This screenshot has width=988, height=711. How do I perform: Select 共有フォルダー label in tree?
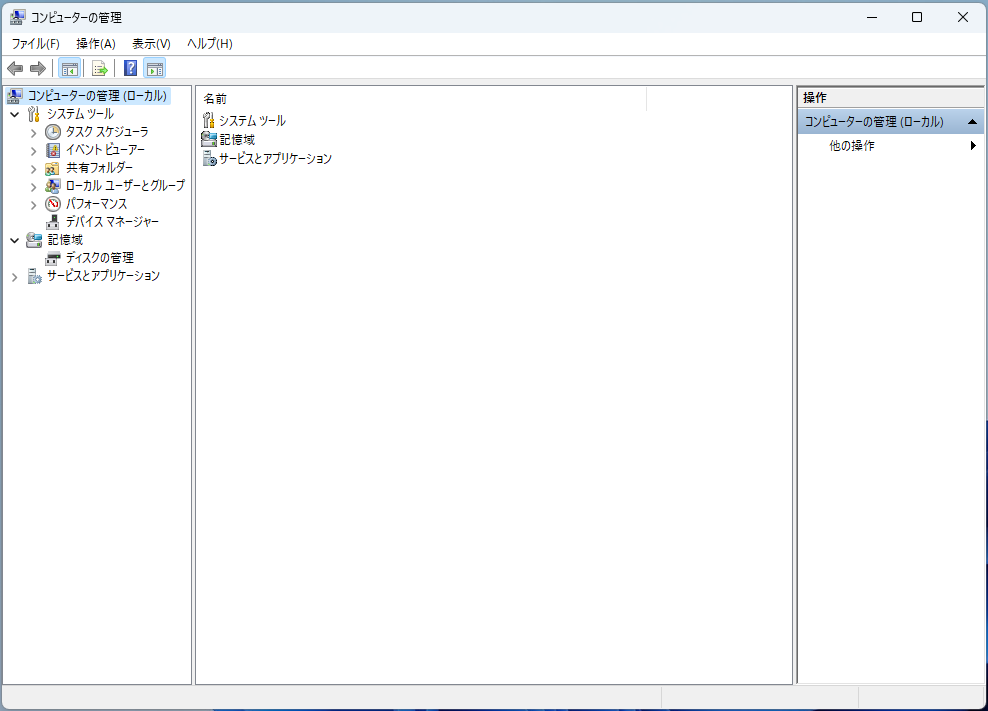(x=100, y=168)
